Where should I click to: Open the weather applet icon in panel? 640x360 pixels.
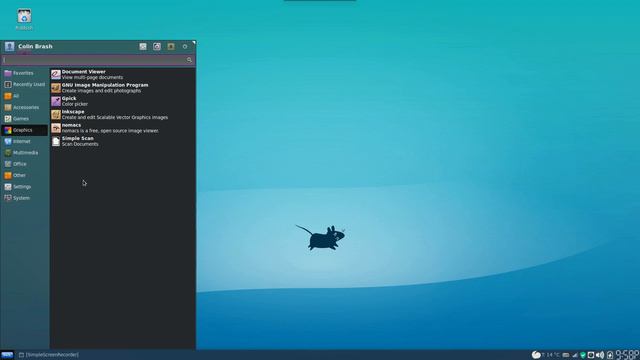click(x=536, y=355)
